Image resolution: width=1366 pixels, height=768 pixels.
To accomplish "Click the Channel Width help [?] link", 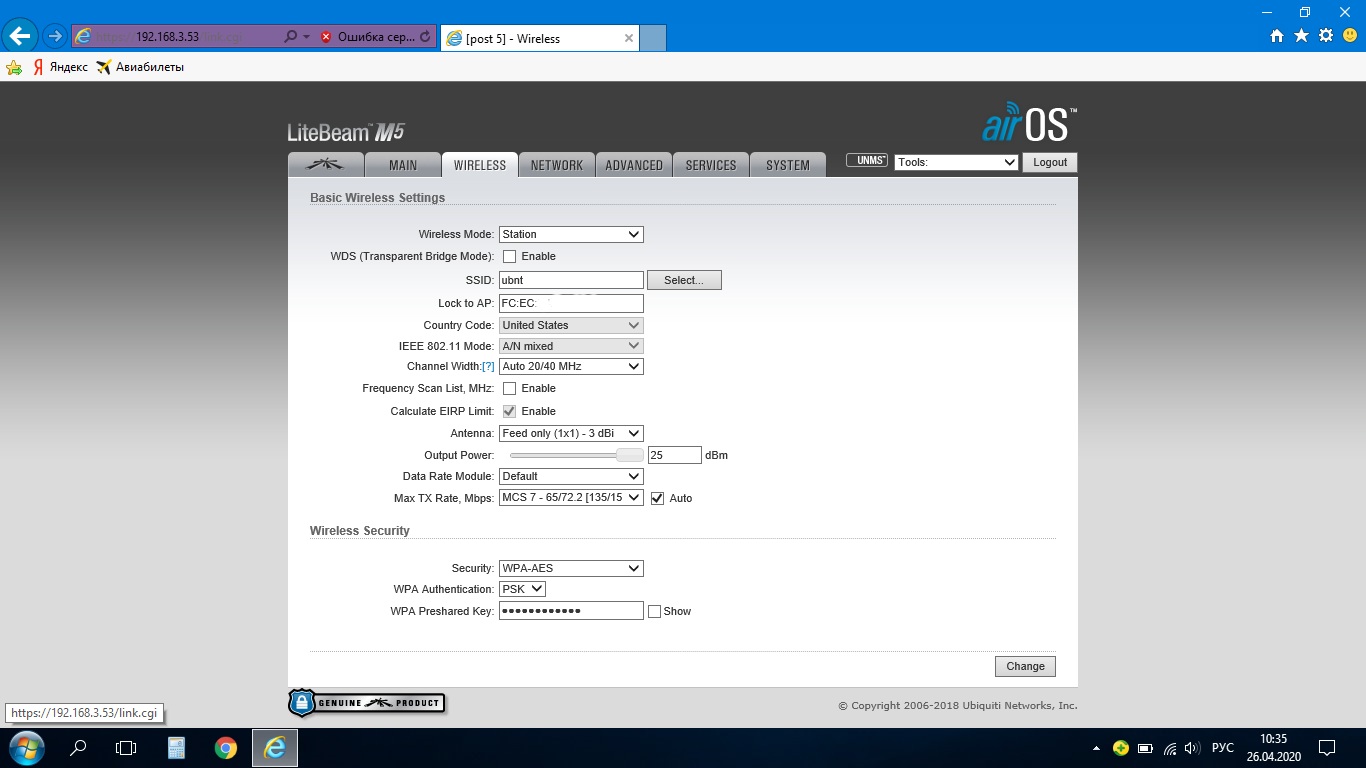I will pos(488,367).
